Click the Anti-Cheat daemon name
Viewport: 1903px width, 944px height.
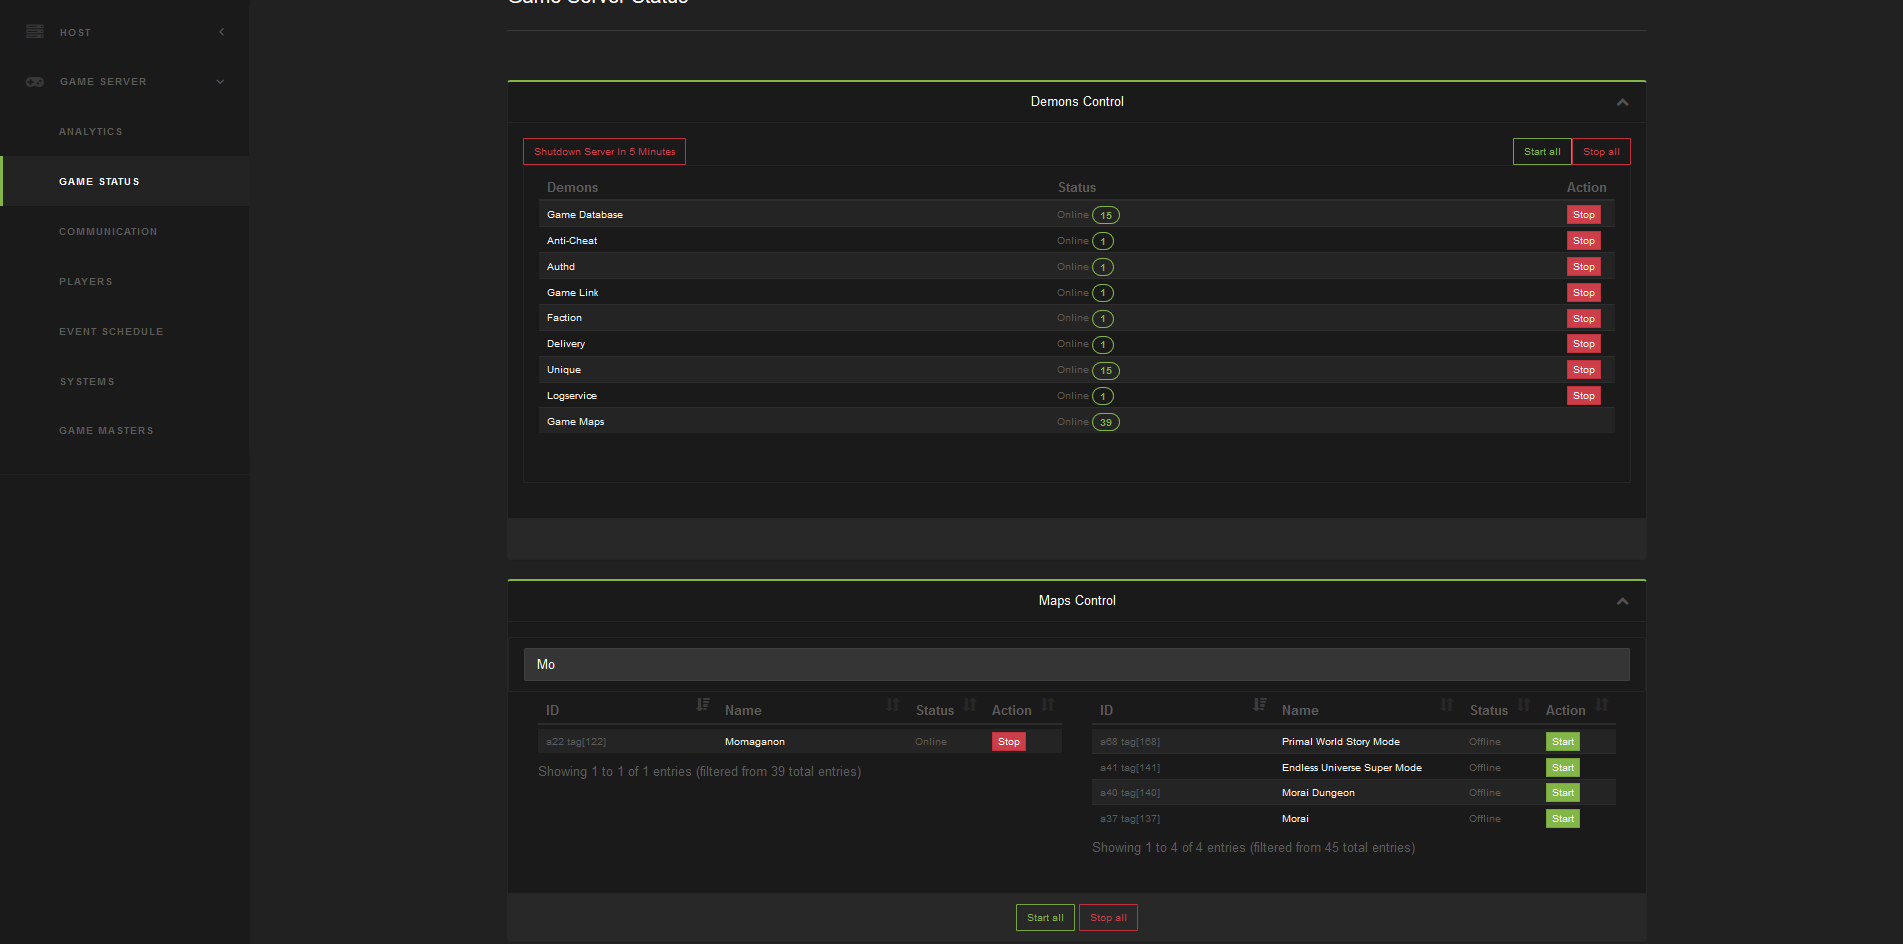(x=572, y=241)
